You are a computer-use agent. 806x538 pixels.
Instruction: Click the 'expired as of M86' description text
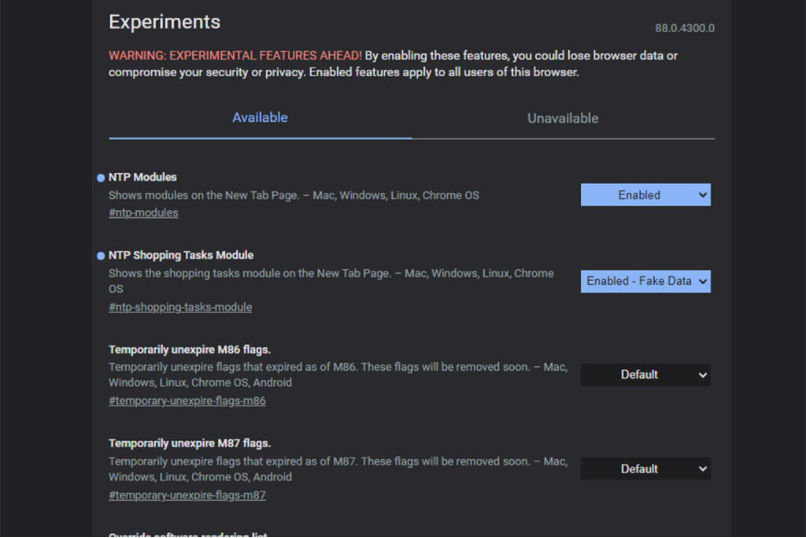[338, 375]
